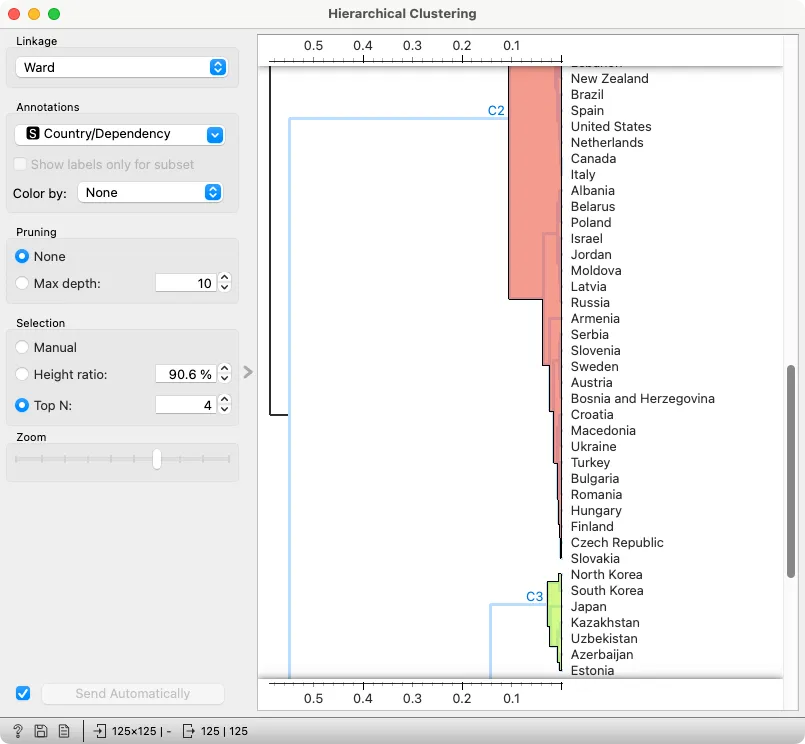Toggle the Send Automatically checkbox
This screenshot has height=744, width=805.
pos(23,693)
